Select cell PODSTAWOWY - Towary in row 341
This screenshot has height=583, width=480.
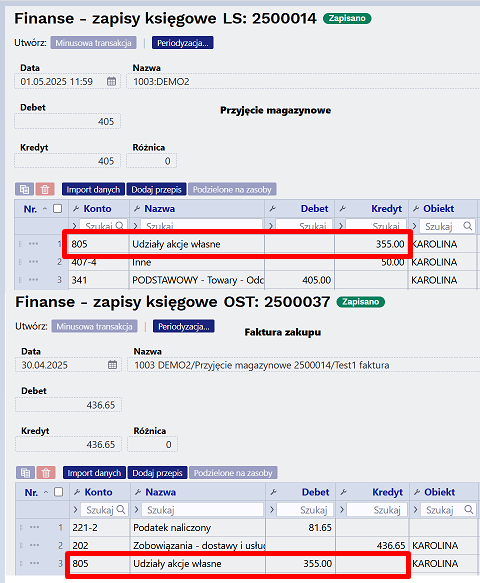point(197,280)
